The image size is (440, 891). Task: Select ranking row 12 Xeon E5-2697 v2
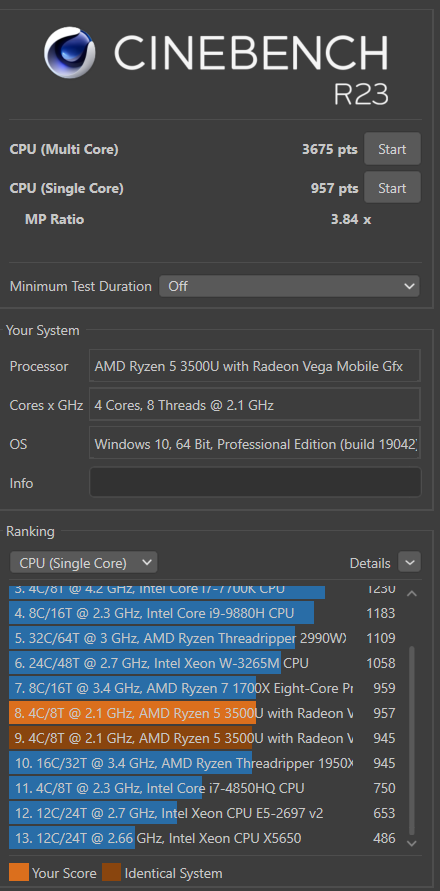203,813
